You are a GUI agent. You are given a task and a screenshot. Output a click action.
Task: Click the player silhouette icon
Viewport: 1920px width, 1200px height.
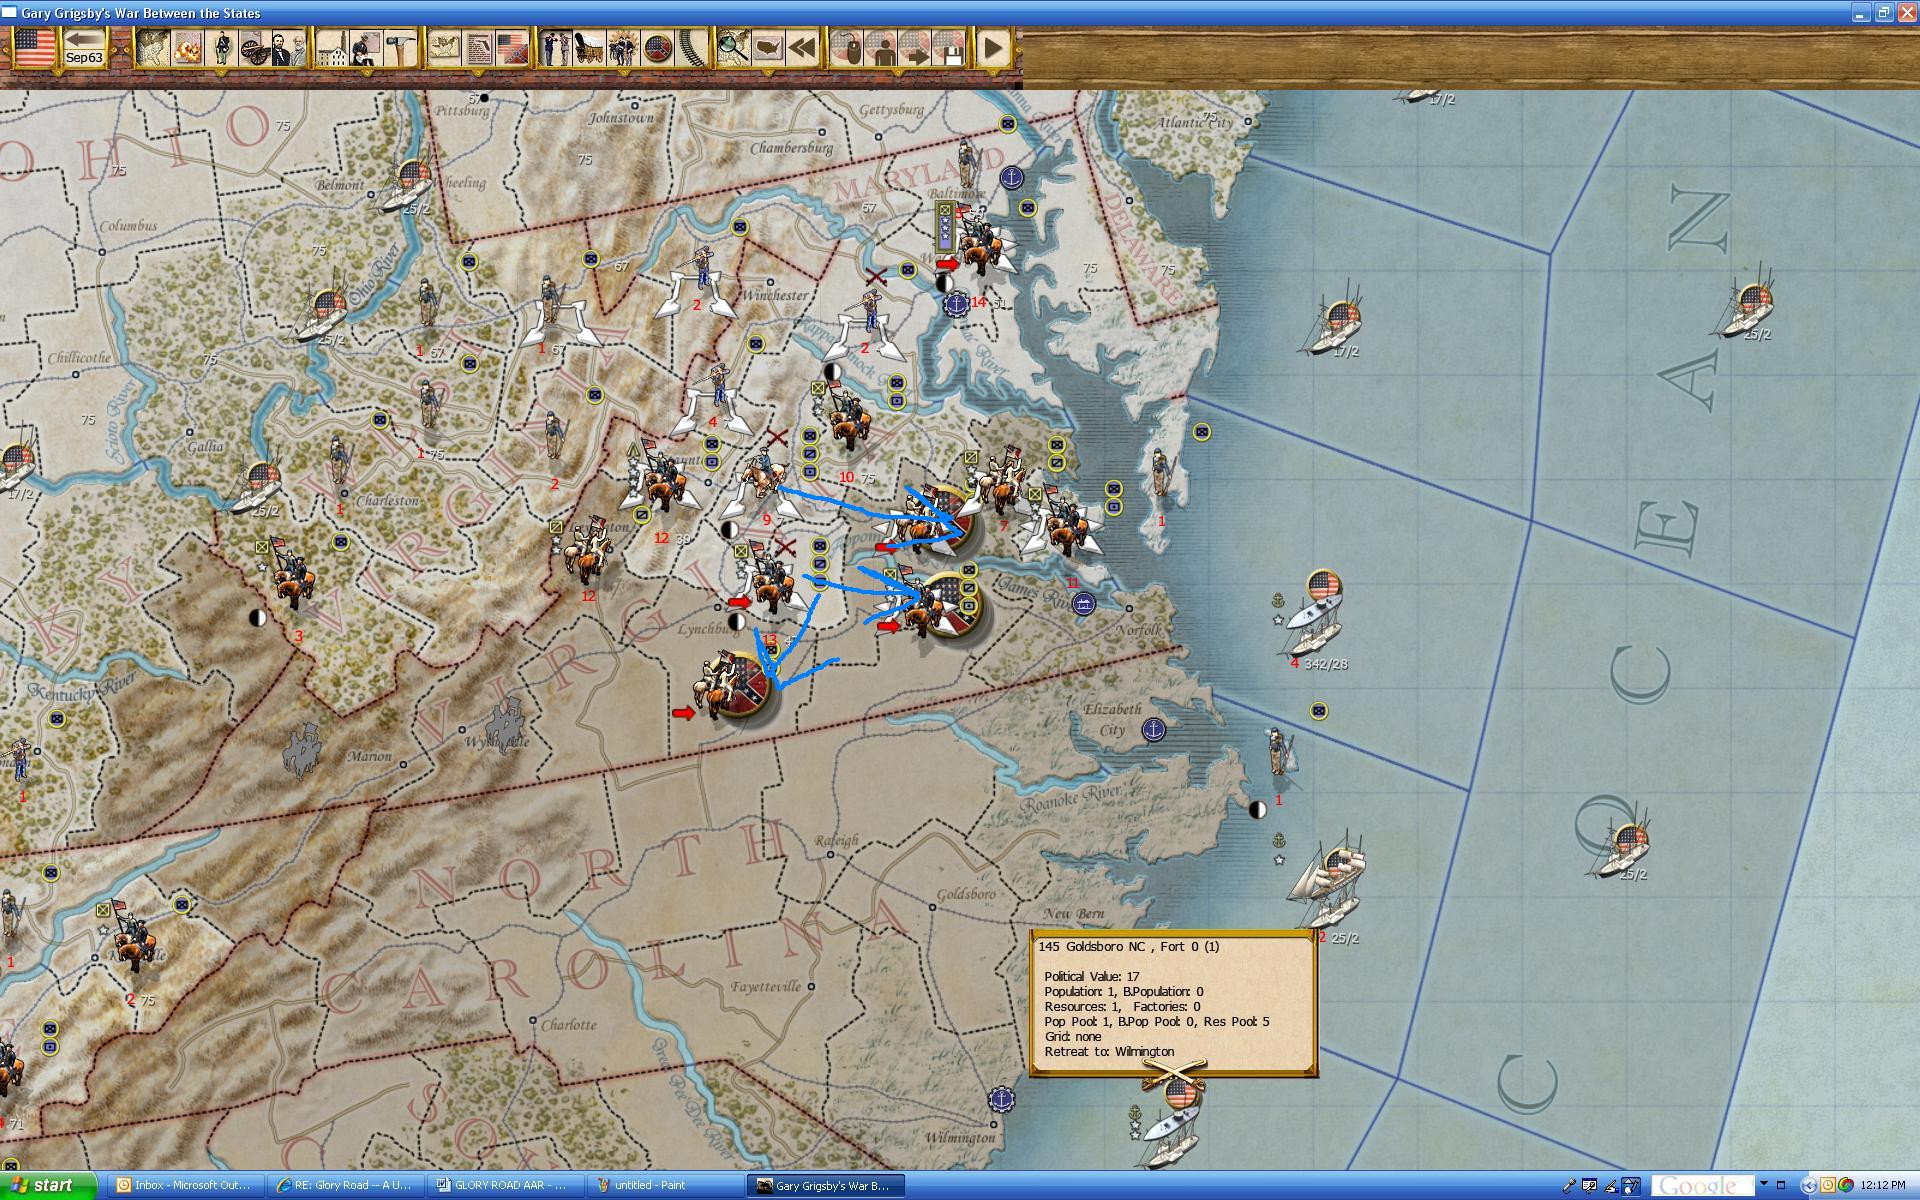pos(882,47)
